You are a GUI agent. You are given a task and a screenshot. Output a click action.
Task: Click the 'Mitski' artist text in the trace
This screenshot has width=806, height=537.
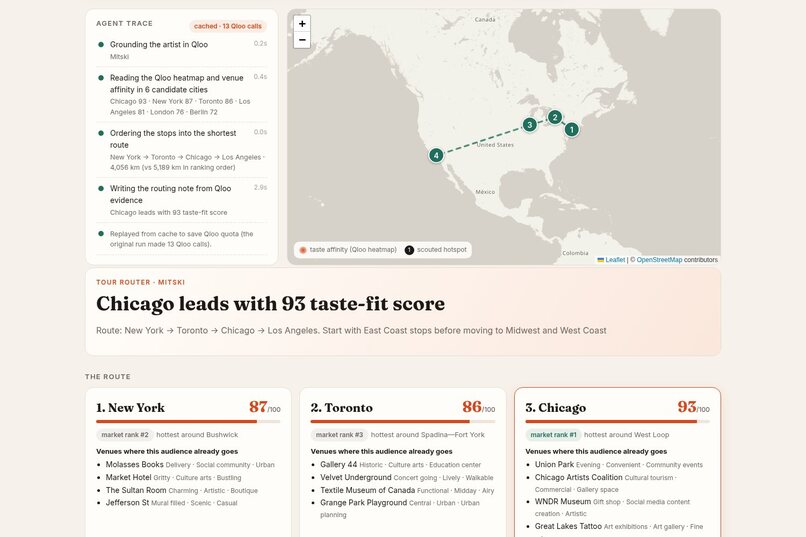[119, 57]
